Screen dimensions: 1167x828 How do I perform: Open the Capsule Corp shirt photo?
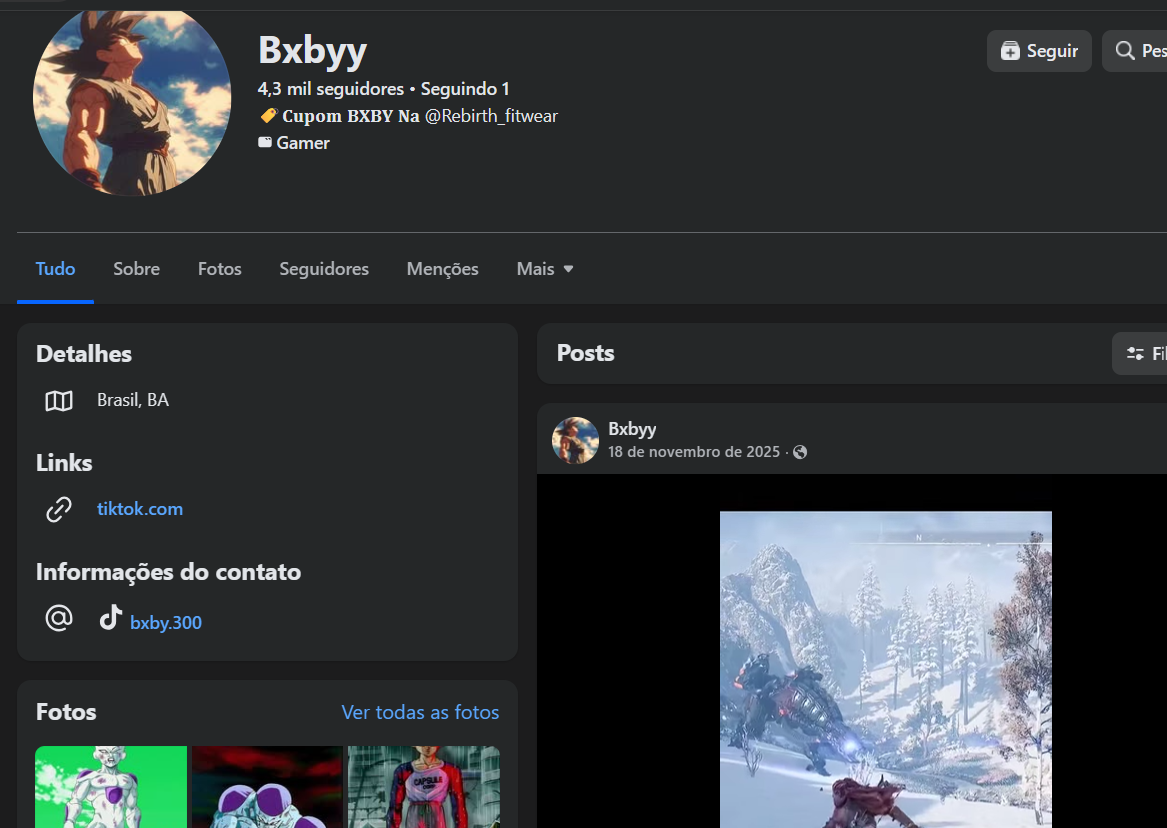tap(423, 787)
